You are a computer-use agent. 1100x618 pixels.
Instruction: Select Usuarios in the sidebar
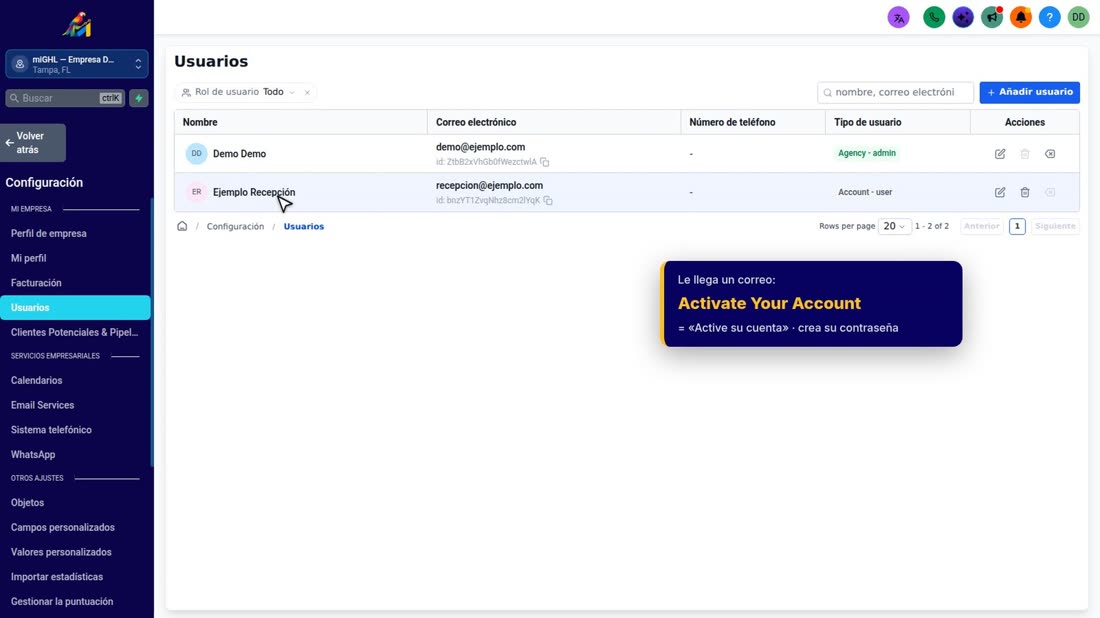(75, 307)
